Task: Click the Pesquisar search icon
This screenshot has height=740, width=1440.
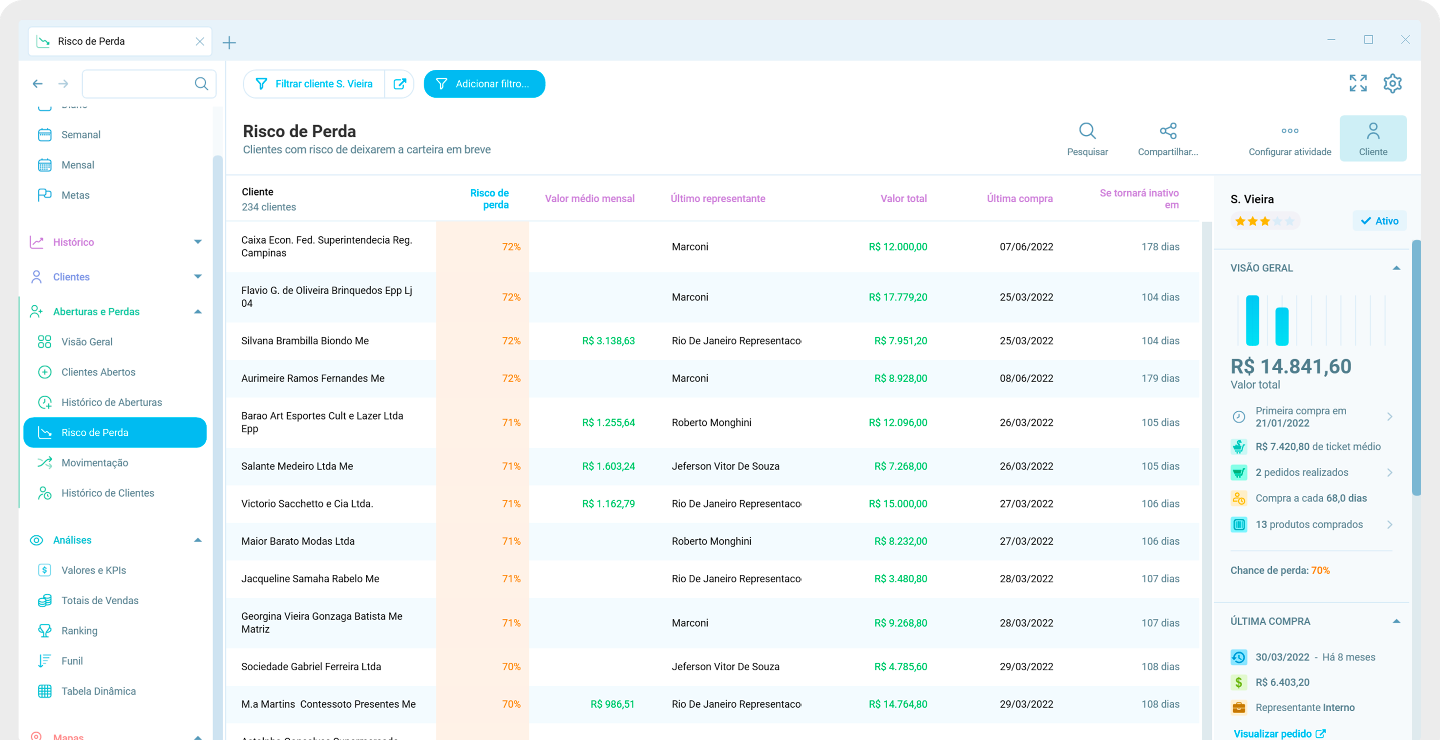Action: 1087,131
